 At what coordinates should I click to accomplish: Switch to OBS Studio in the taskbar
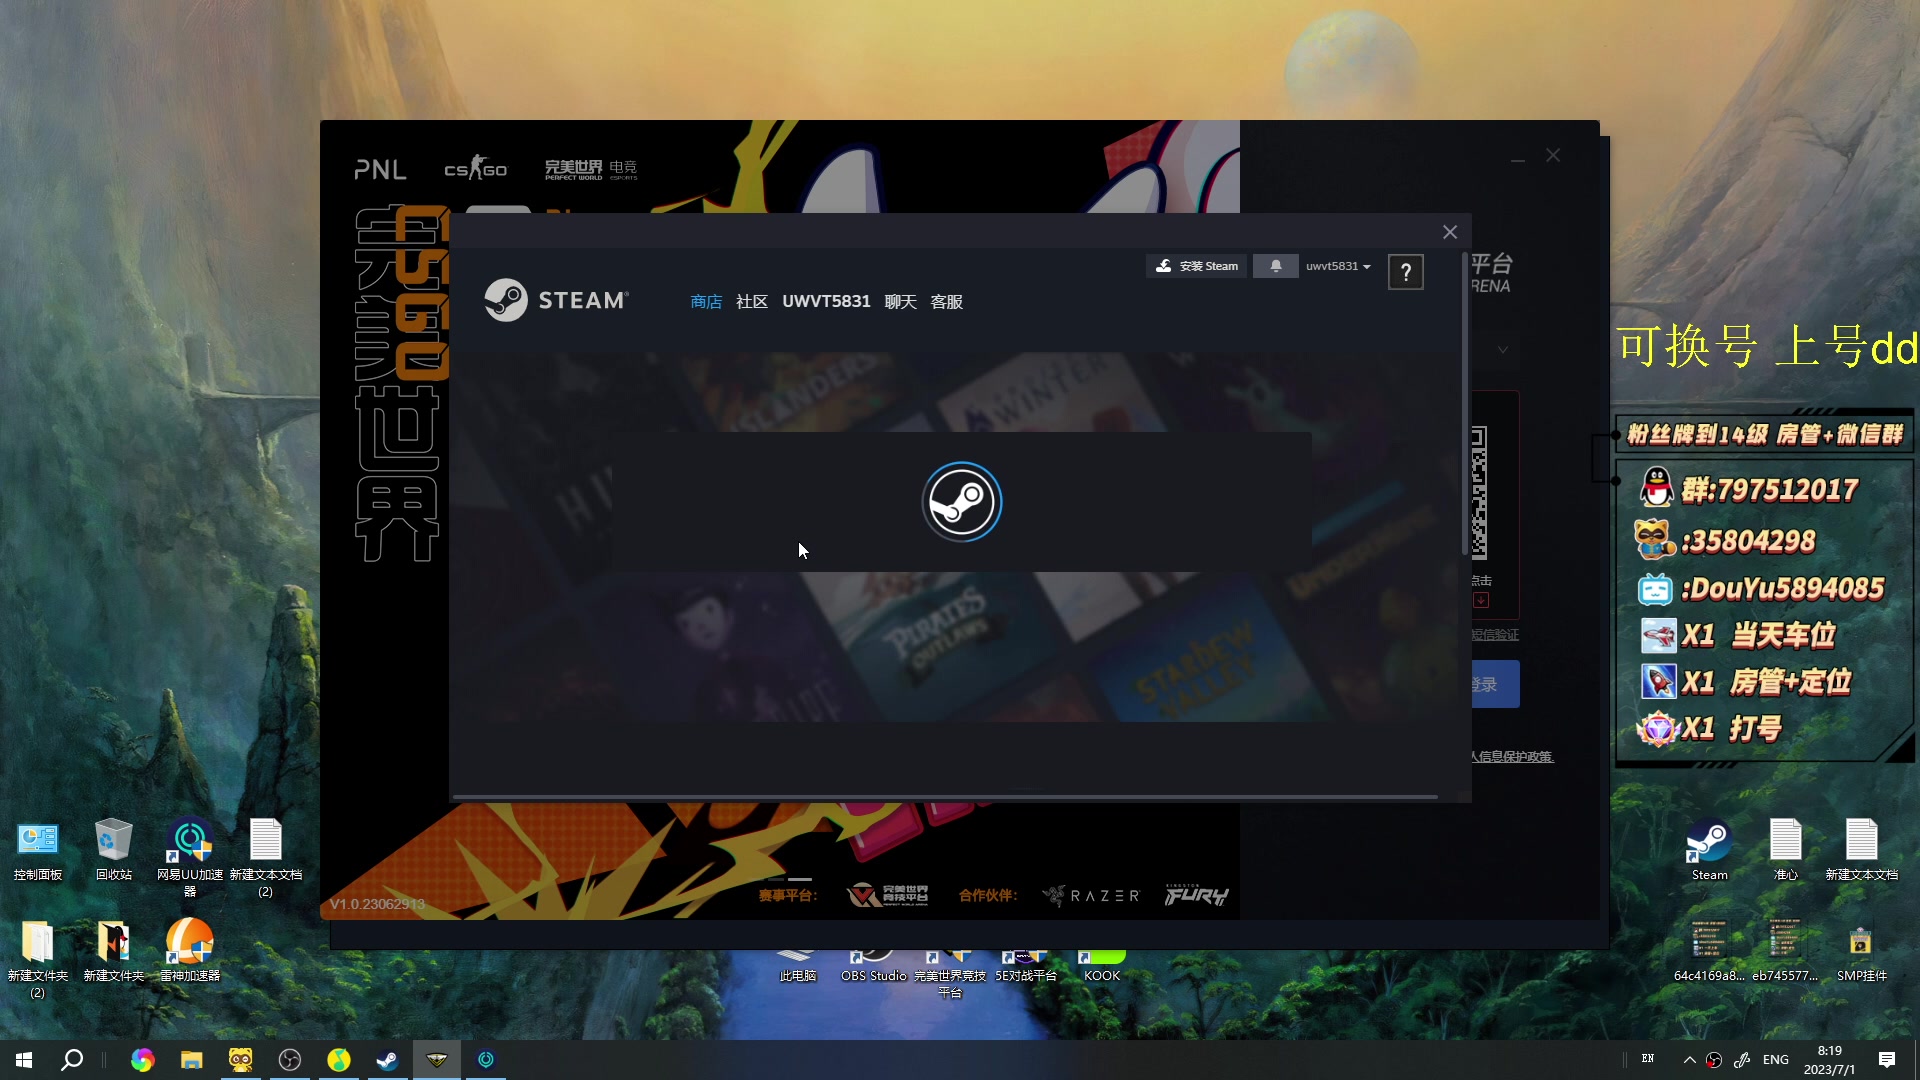(x=290, y=1060)
